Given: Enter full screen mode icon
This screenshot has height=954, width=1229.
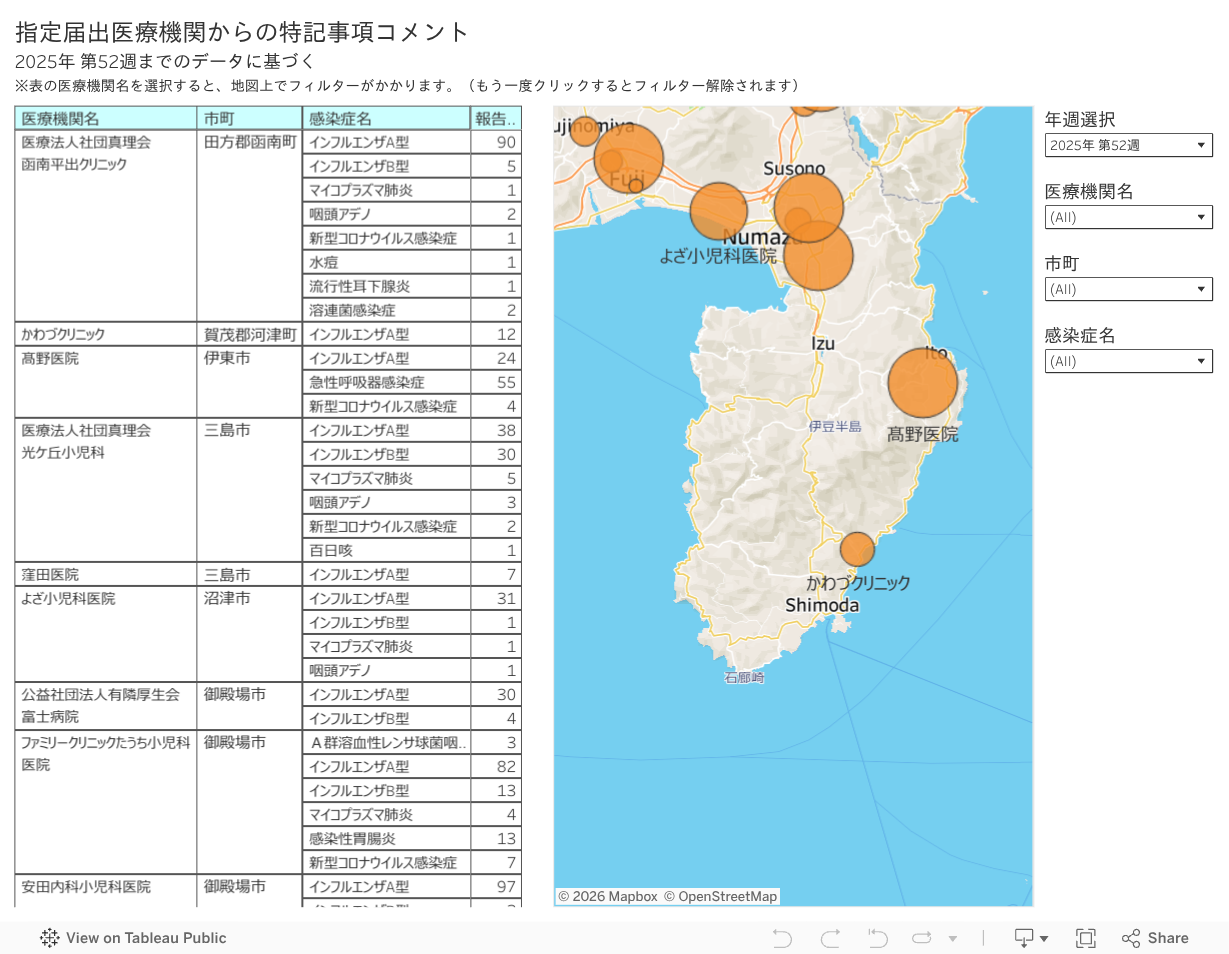Looking at the screenshot, I should [1085, 938].
